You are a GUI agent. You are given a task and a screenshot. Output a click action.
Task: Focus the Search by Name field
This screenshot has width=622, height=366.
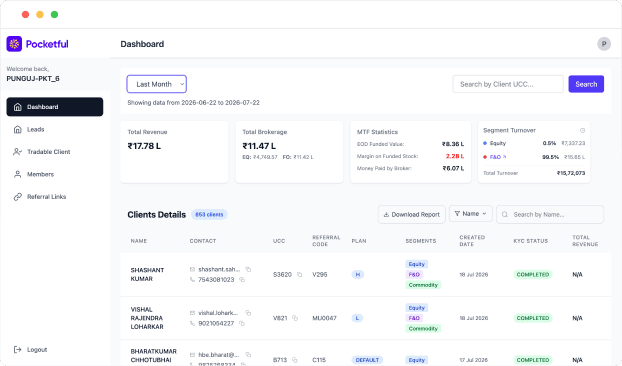tap(550, 214)
